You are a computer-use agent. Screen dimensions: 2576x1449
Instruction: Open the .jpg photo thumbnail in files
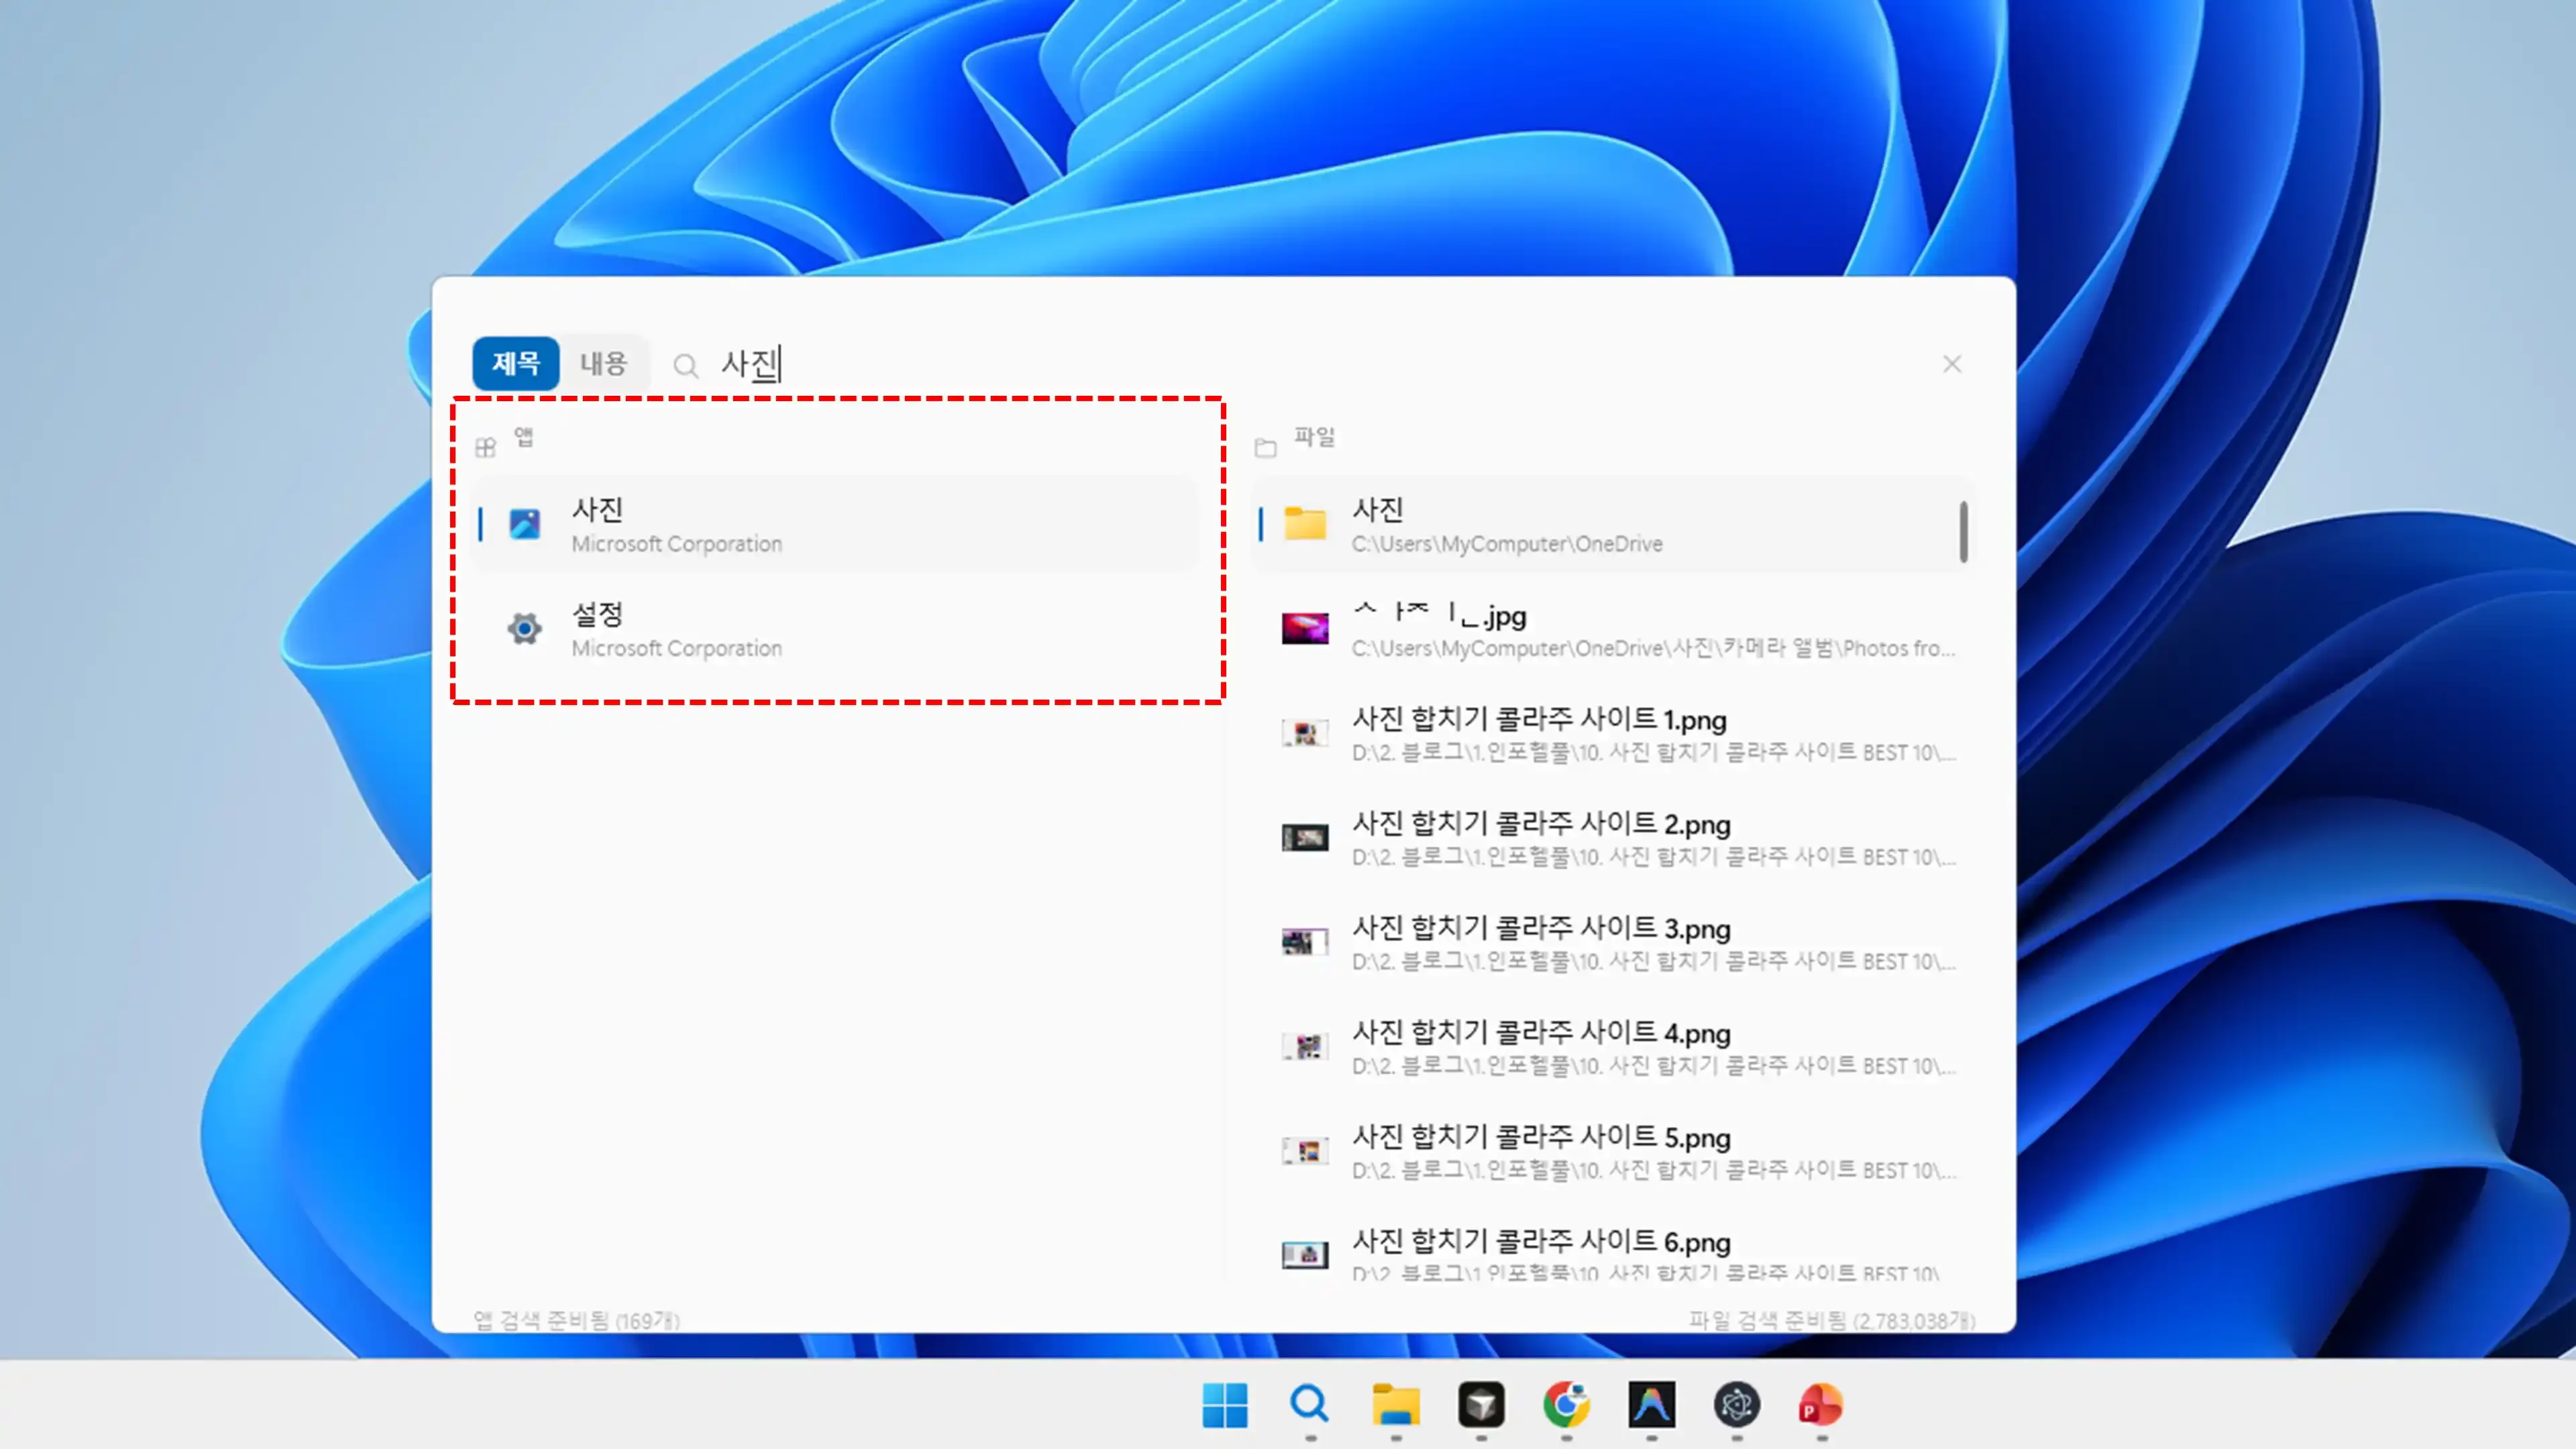(1305, 628)
